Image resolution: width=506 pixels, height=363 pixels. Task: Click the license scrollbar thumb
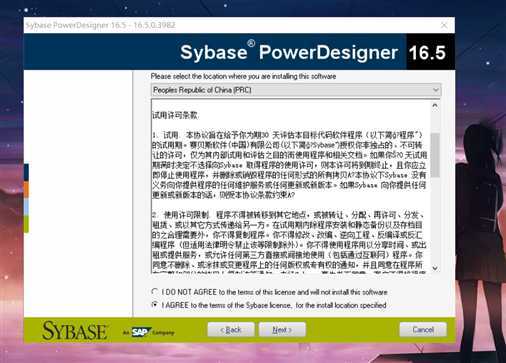coord(435,155)
